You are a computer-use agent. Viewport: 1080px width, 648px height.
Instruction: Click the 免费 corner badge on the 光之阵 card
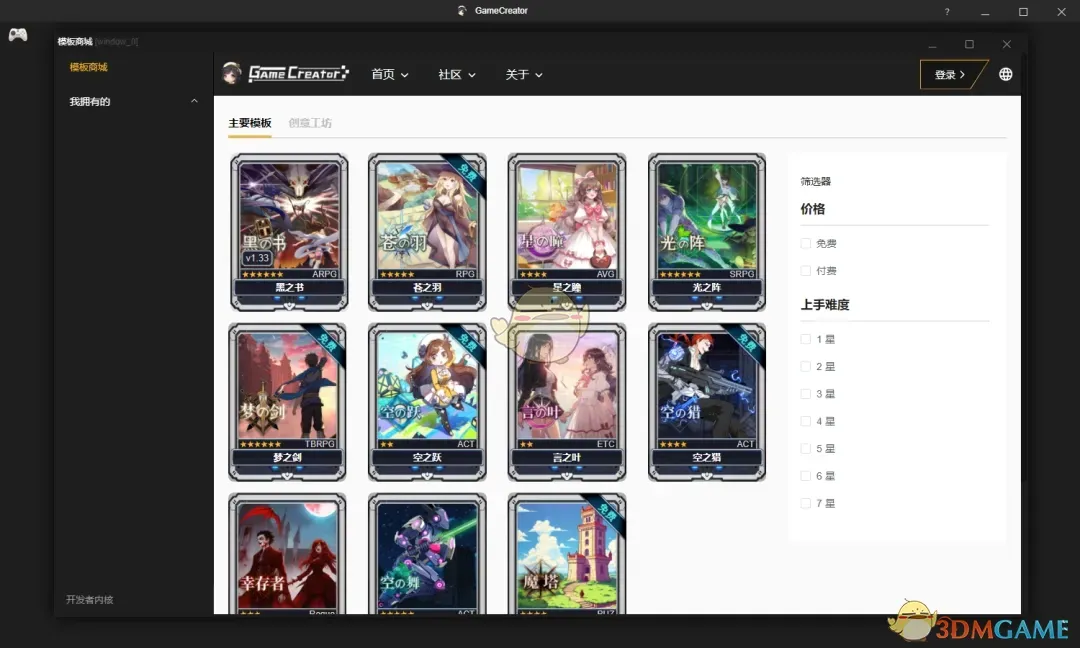[x=748, y=168]
